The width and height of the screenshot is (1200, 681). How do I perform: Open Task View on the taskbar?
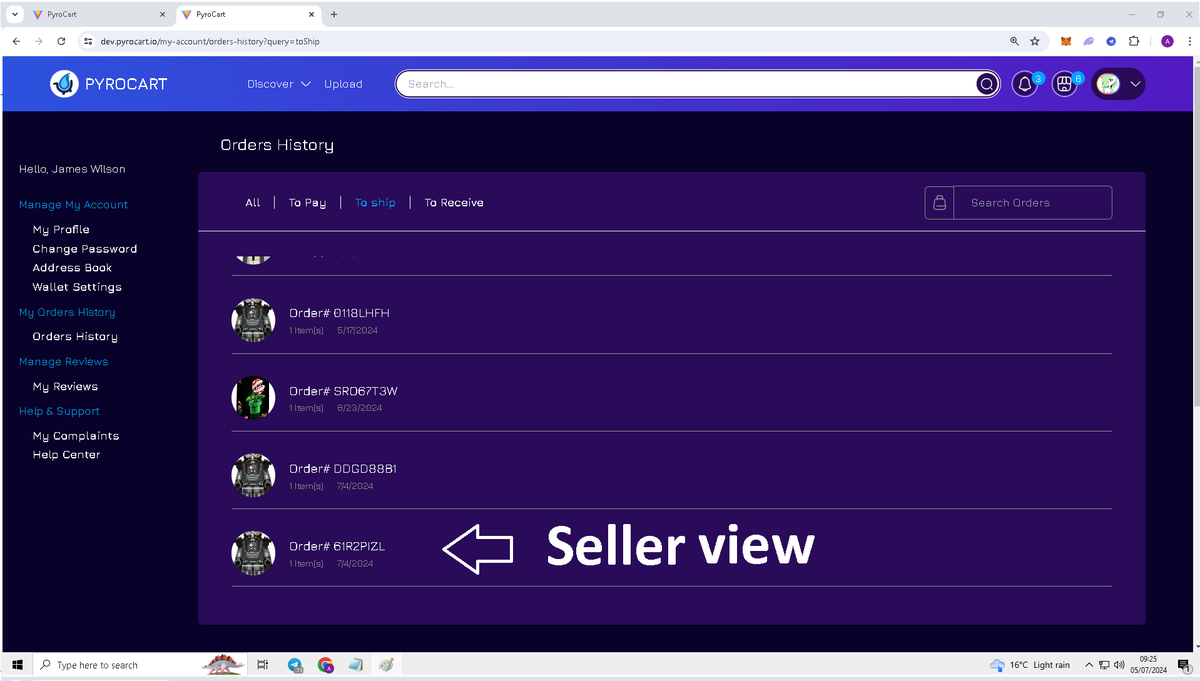(263, 665)
